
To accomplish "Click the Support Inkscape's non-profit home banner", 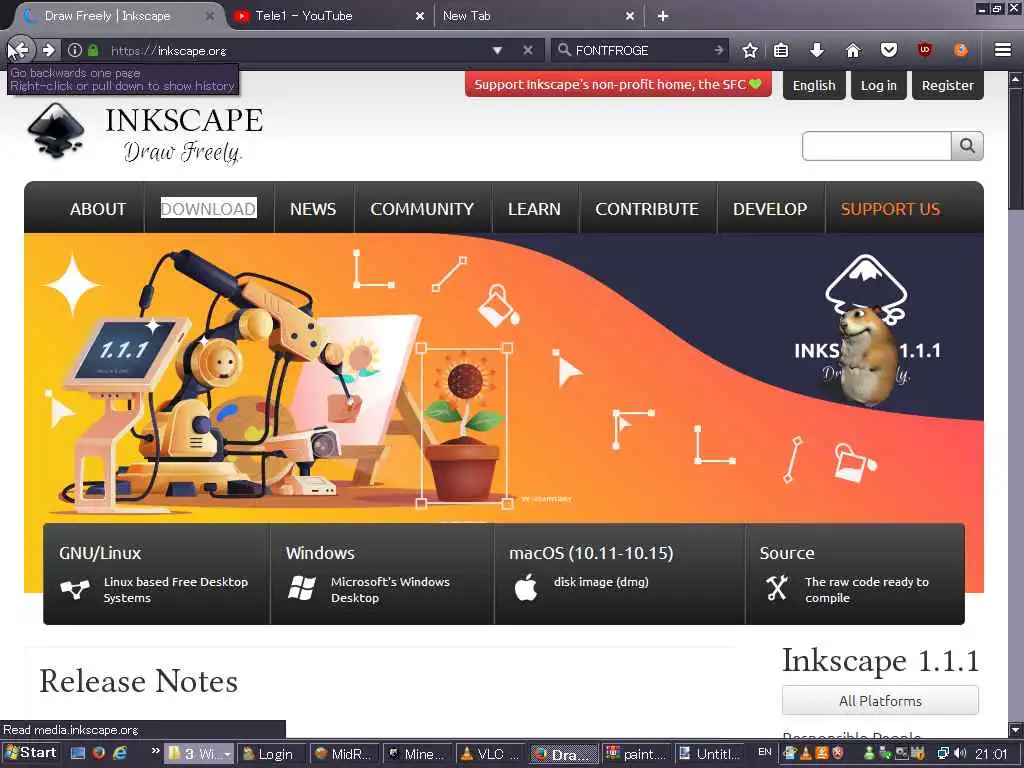I will click(x=618, y=84).
